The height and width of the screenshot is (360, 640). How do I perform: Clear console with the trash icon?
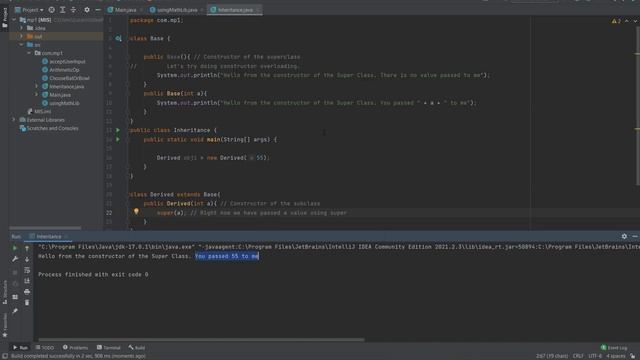tap(27, 303)
